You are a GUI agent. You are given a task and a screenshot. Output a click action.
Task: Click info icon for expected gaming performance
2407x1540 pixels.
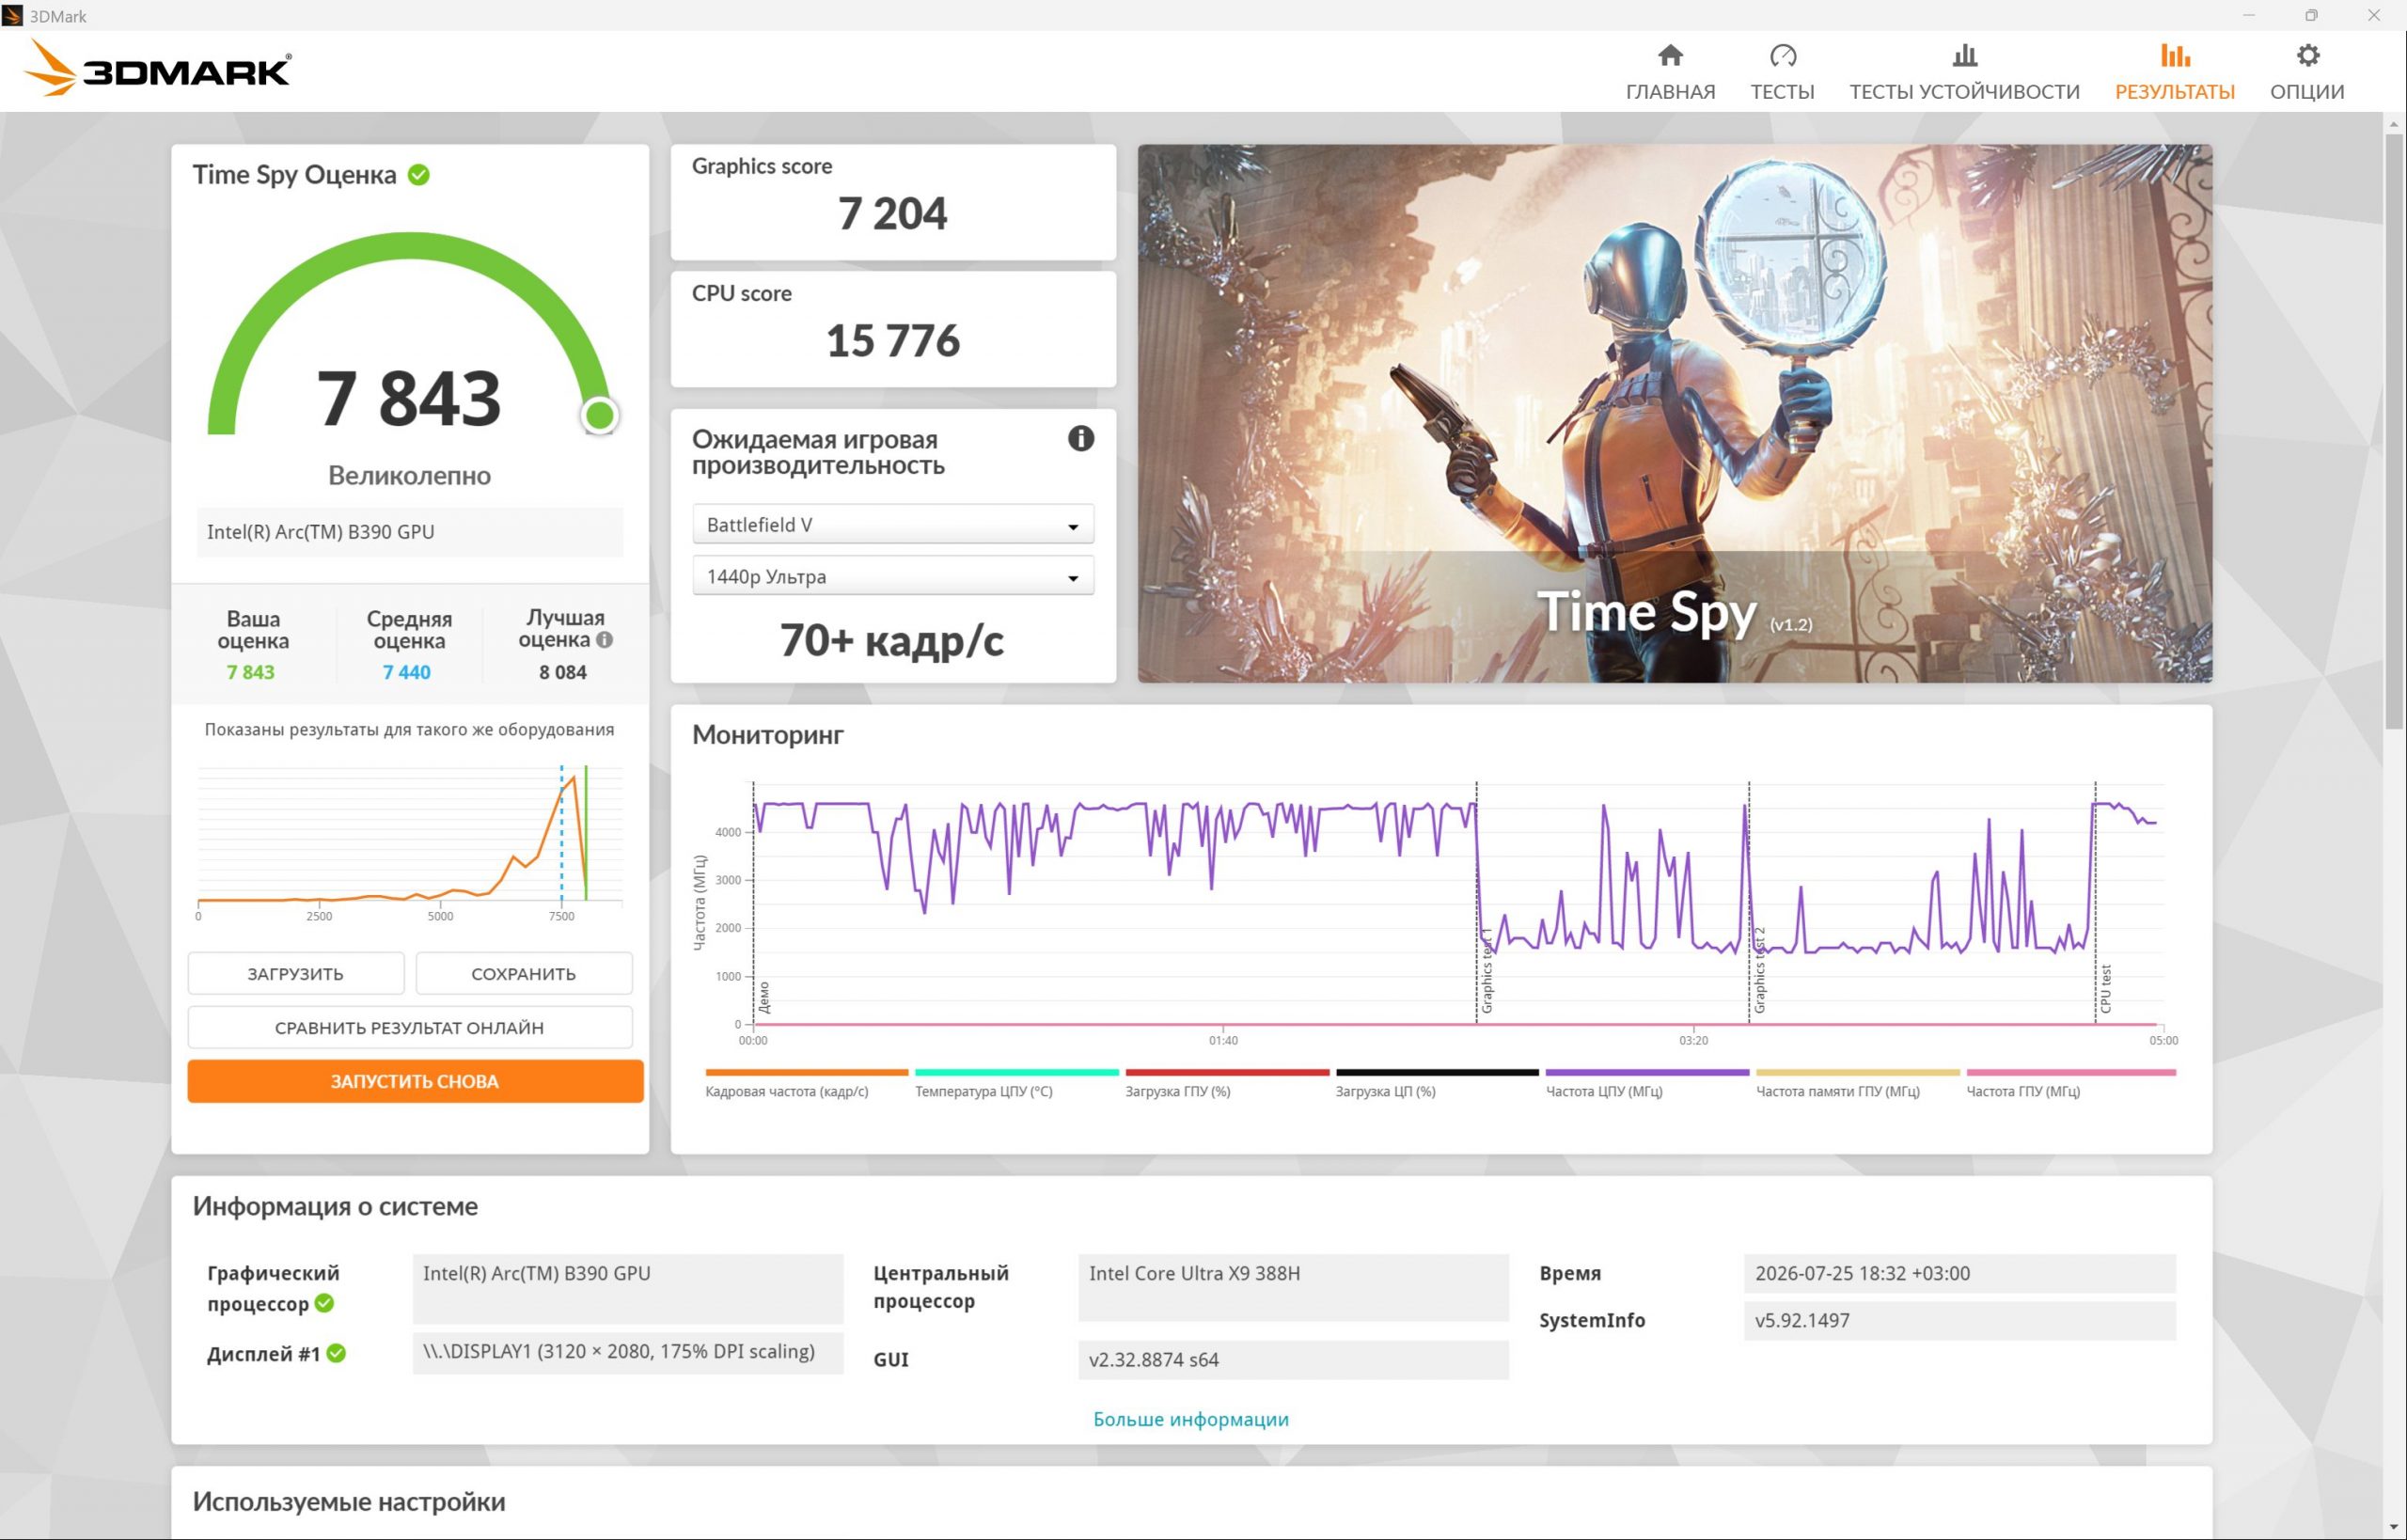tap(1080, 438)
